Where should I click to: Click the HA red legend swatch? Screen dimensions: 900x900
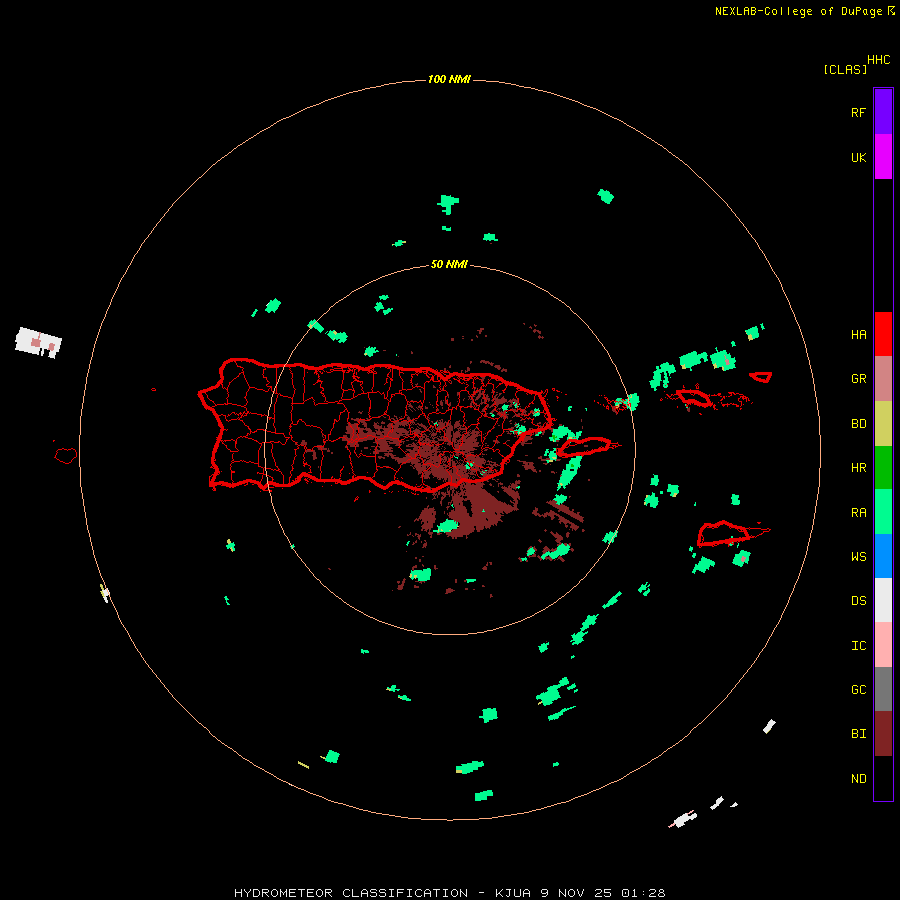click(883, 334)
